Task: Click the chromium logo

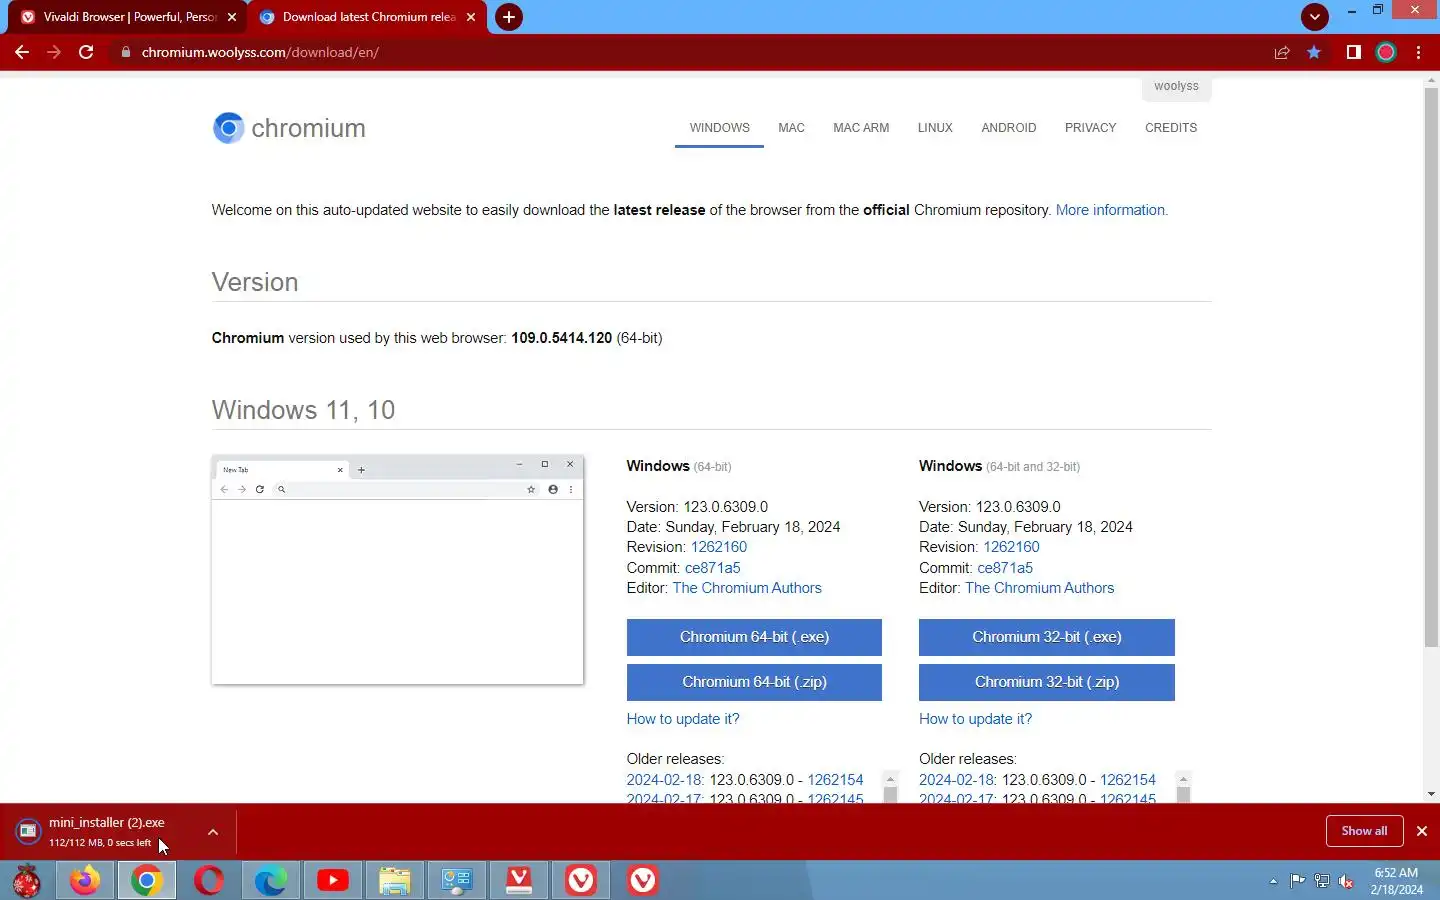Action: pos(289,128)
